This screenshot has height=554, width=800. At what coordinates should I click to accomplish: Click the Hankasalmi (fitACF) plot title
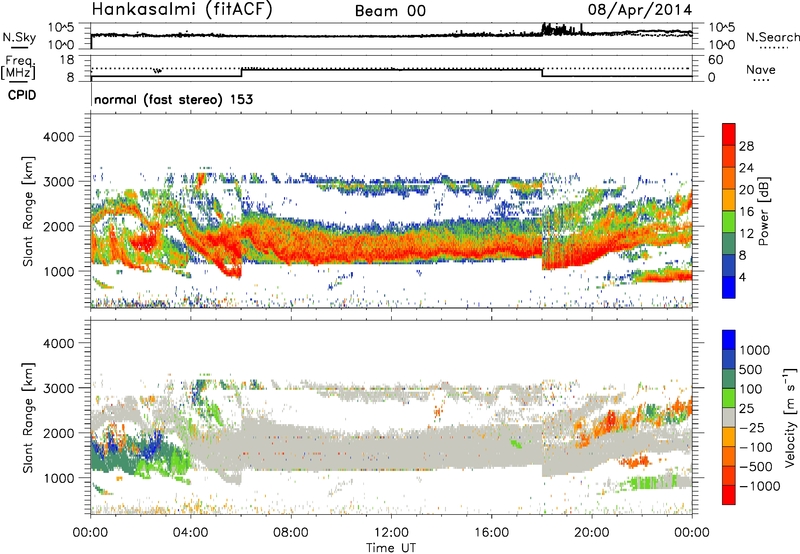pos(182,10)
